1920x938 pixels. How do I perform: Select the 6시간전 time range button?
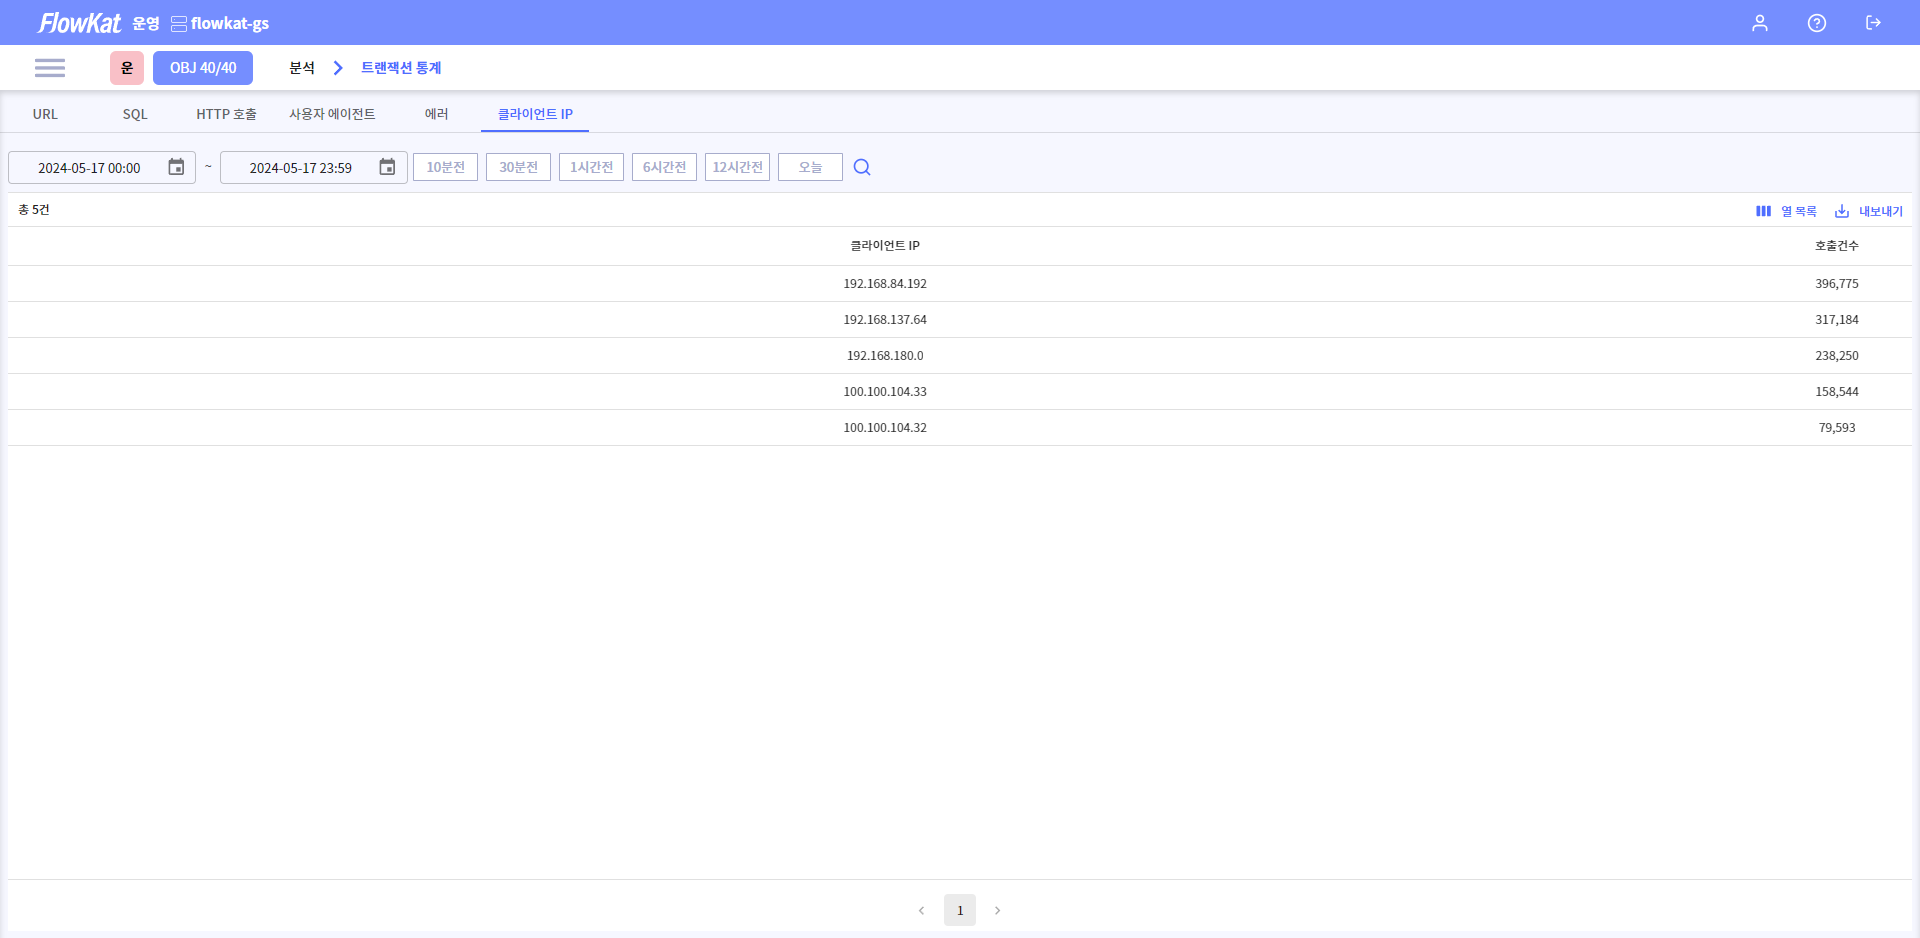point(664,167)
